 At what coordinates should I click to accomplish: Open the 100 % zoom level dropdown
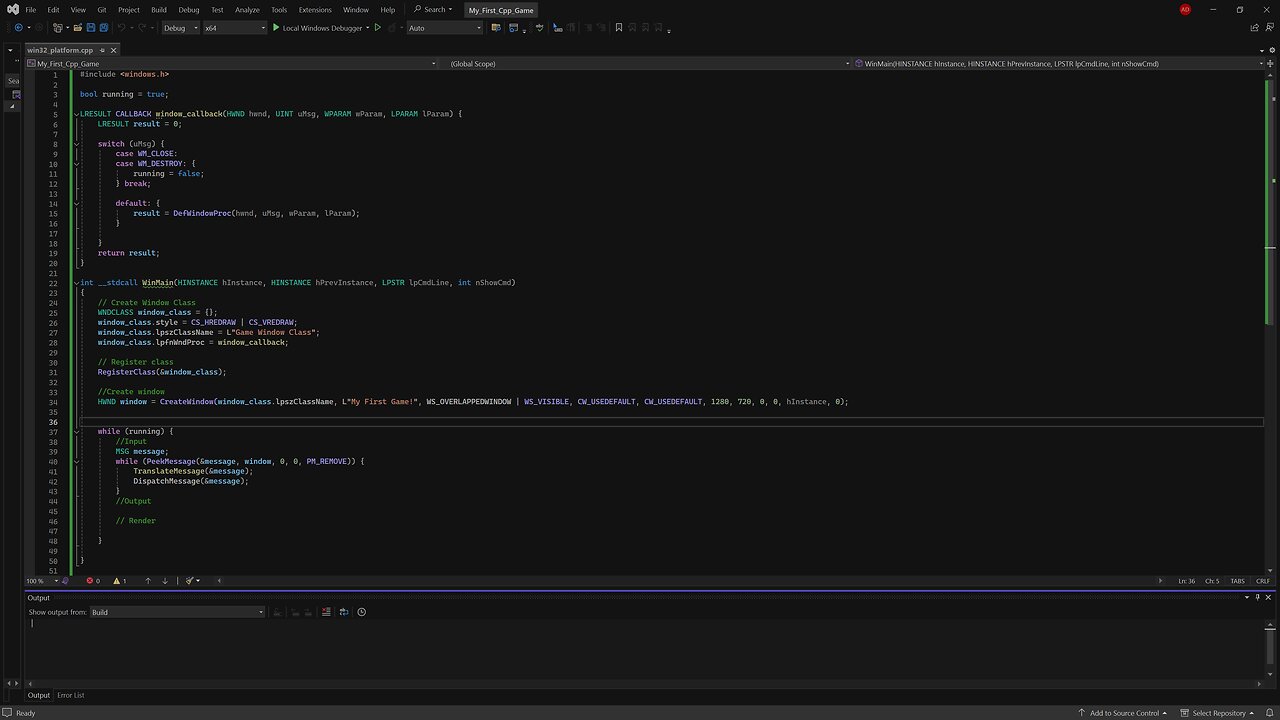point(41,581)
